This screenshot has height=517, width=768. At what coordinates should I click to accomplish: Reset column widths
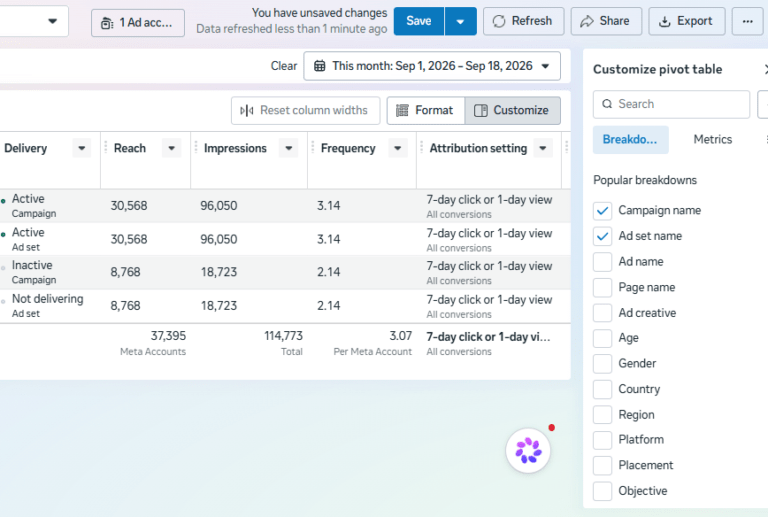point(306,111)
